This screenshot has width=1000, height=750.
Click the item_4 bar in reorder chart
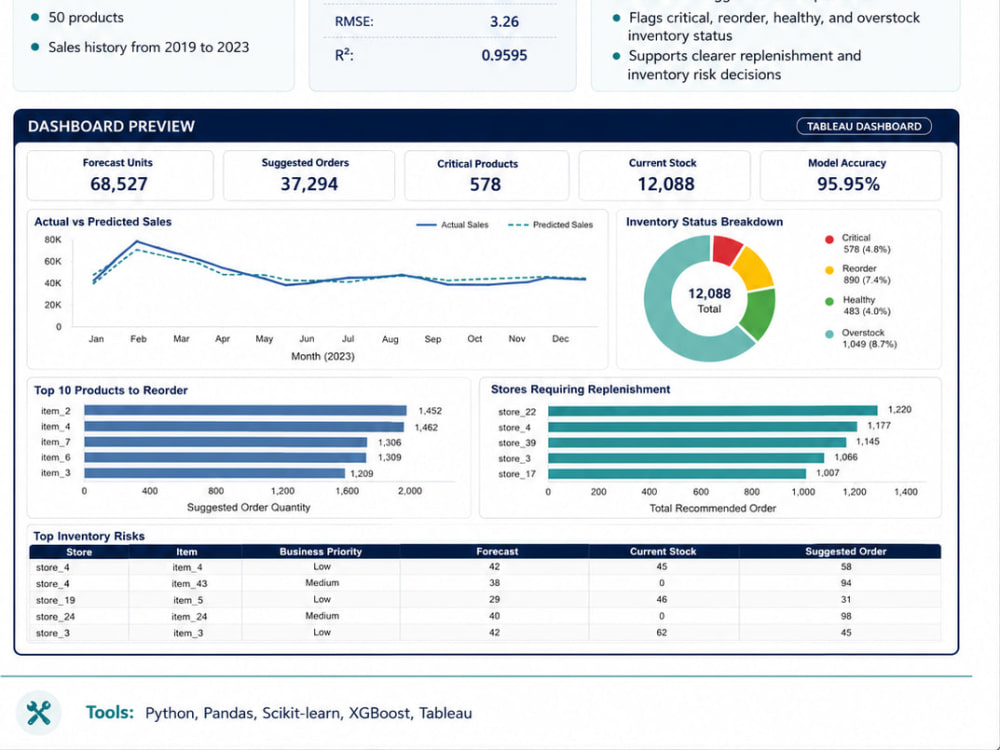click(244, 427)
